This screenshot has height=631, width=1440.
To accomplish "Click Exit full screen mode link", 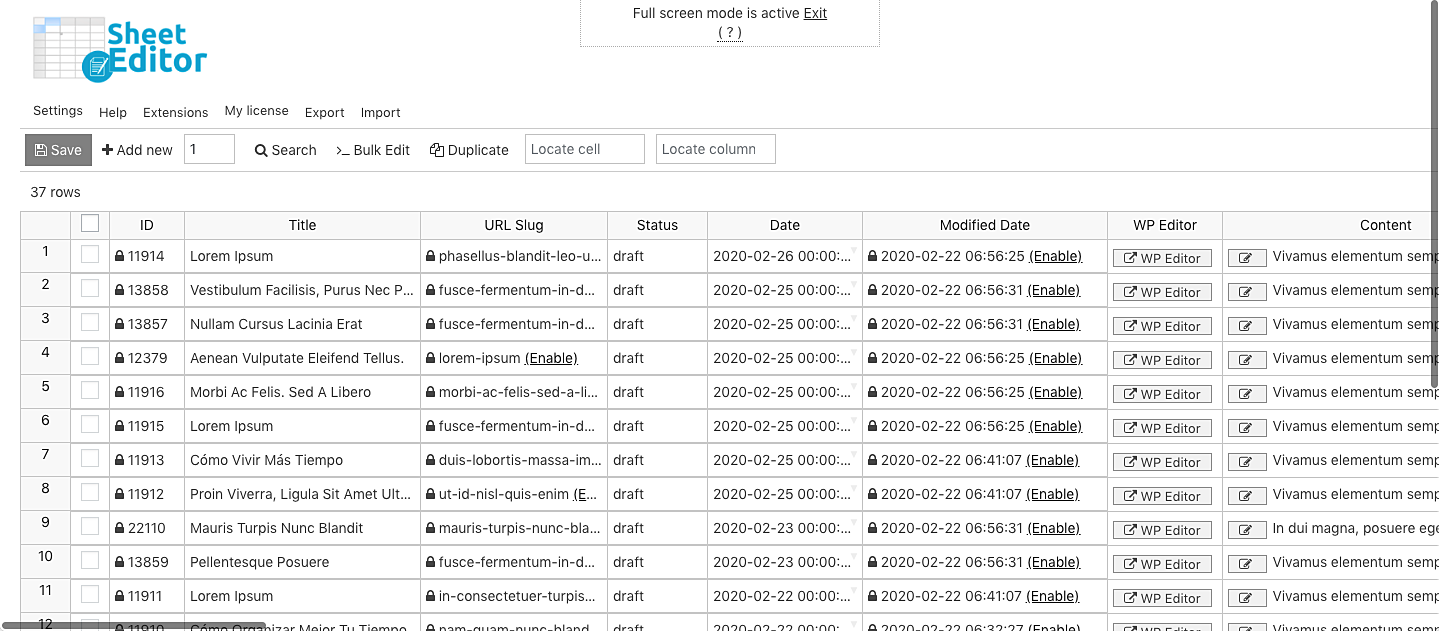I will tap(815, 13).
